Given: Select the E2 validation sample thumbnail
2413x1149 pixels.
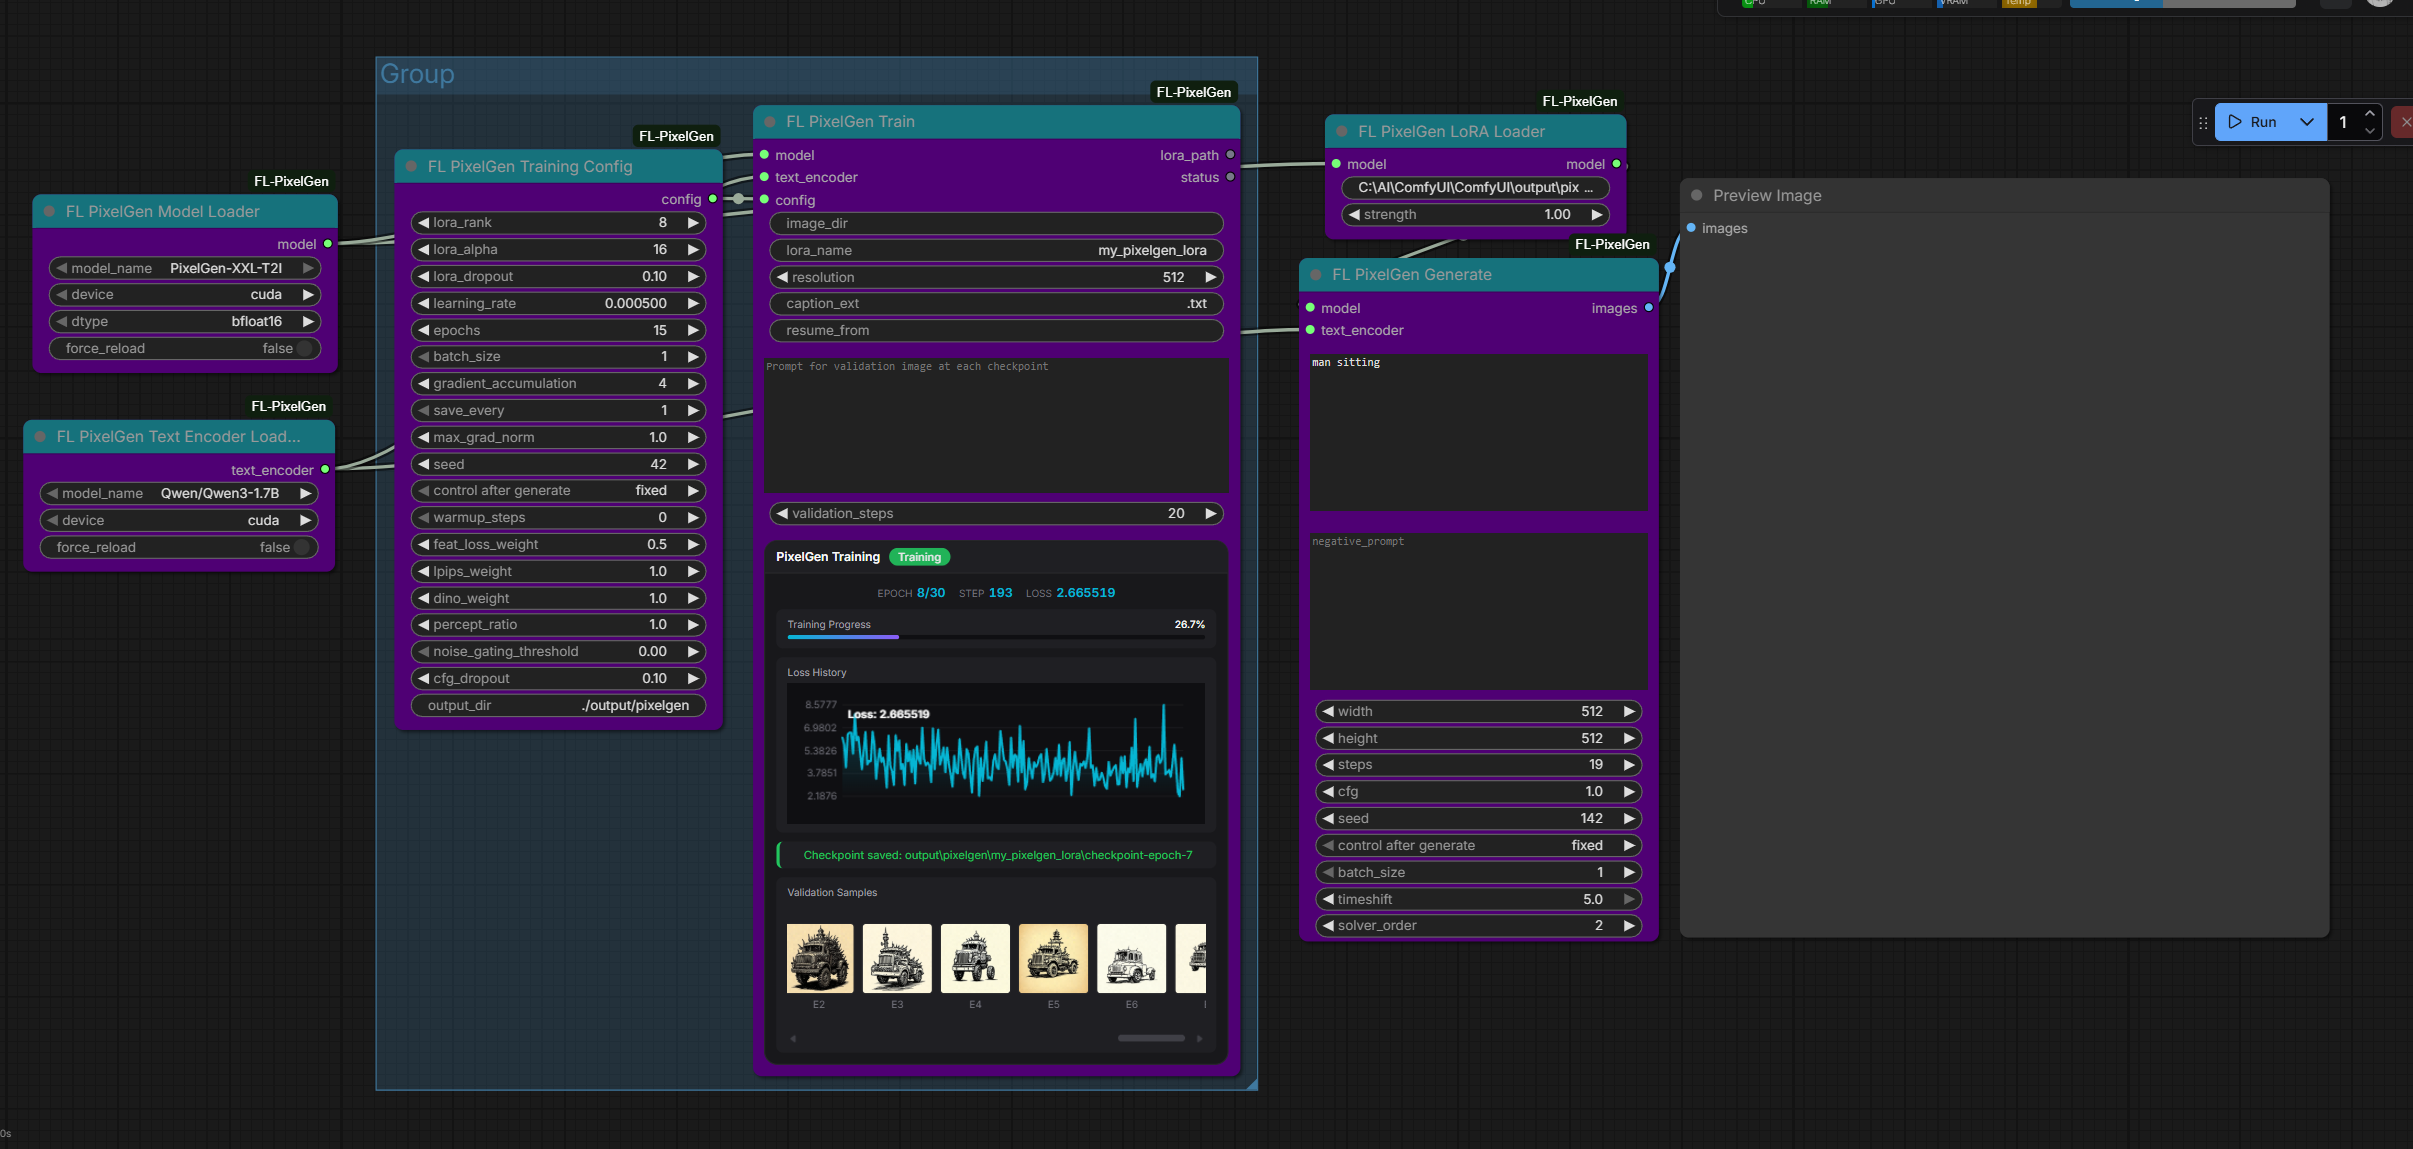Looking at the screenshot, I should click(x=820, y=958).
